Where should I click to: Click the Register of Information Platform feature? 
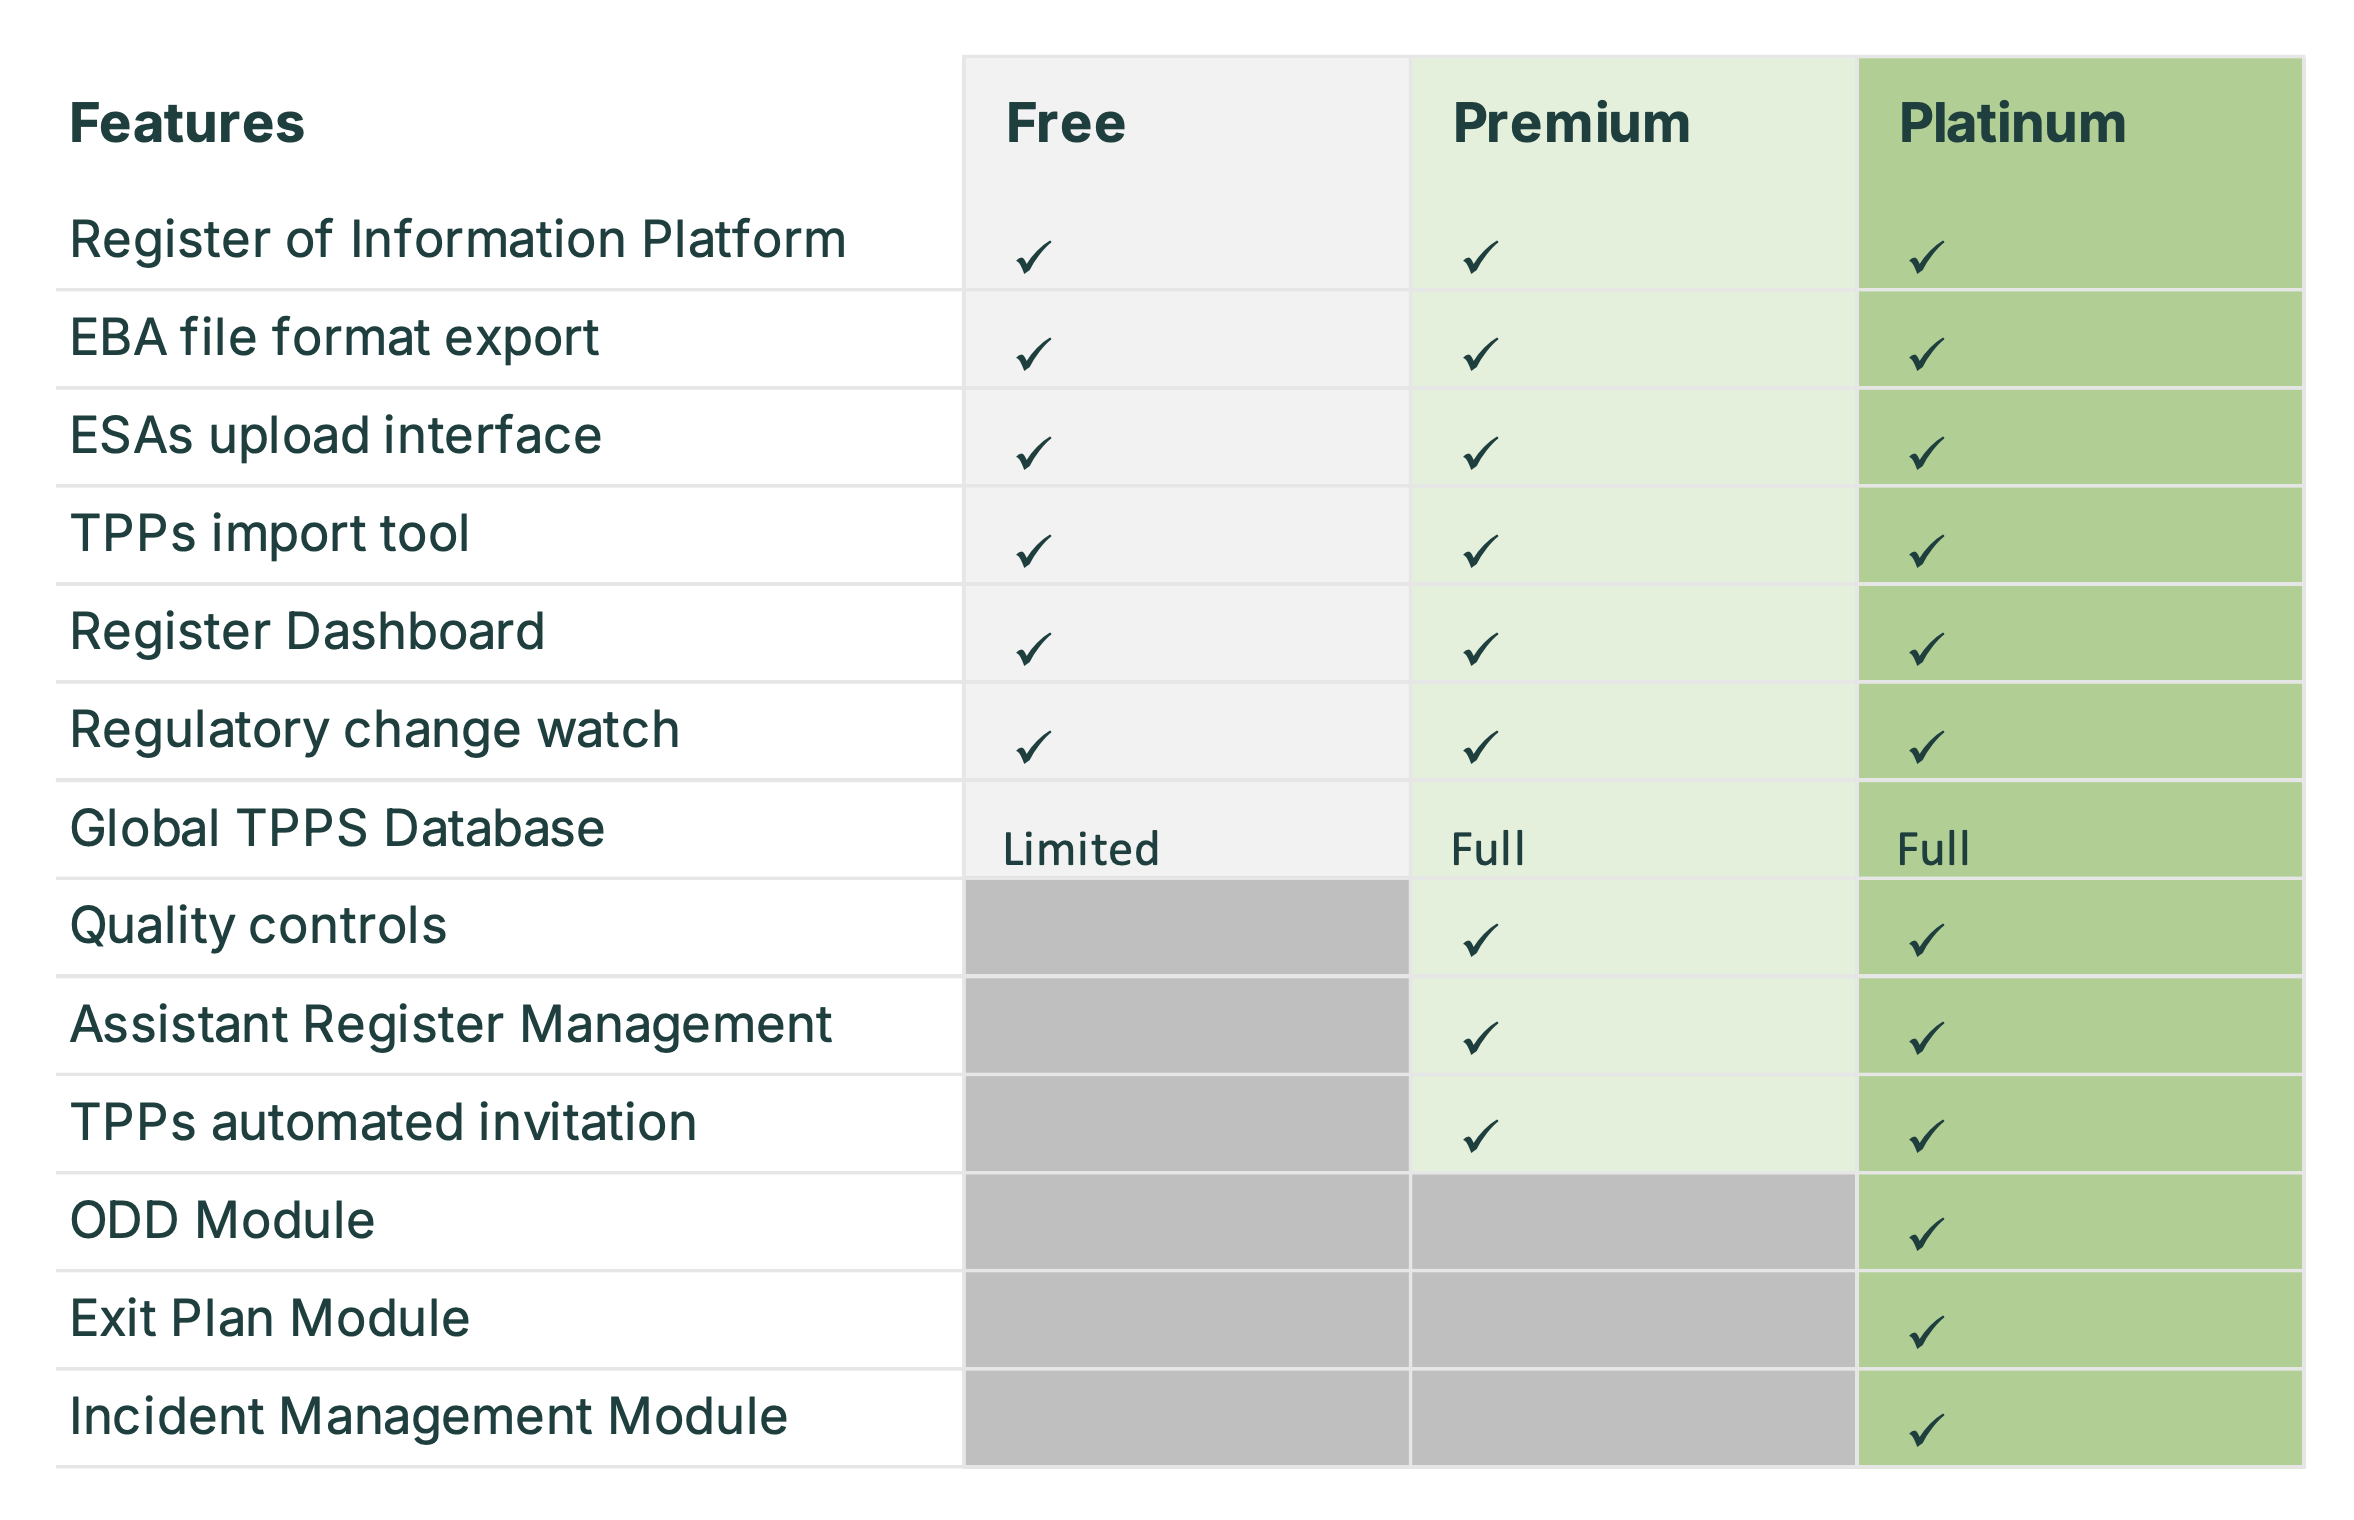tap(458, 240)
